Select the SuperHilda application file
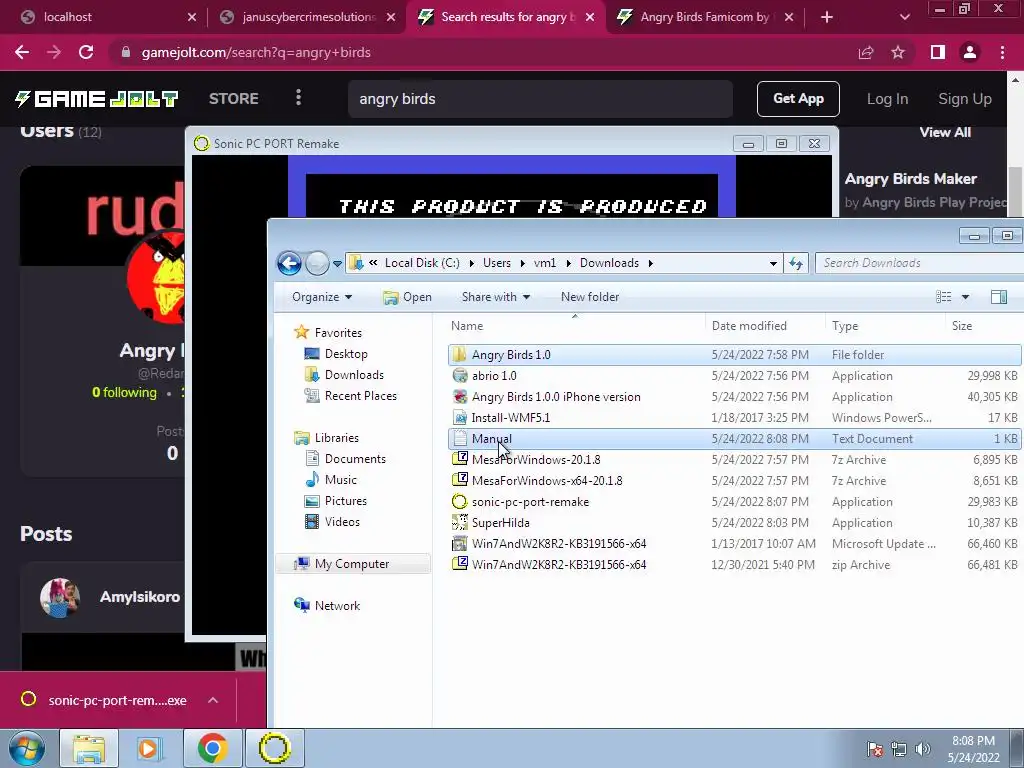 pos(734,522)
